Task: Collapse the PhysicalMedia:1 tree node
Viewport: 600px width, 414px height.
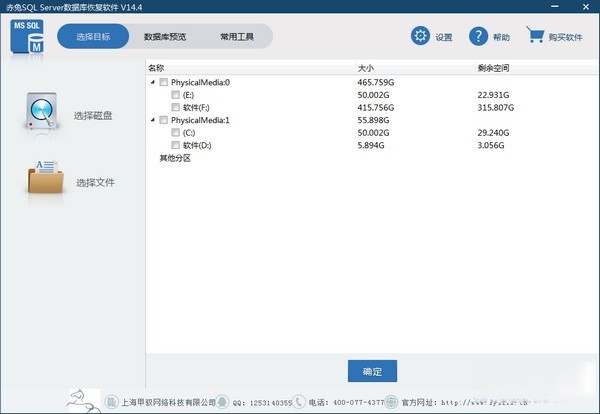Action: tap(153, 120)
